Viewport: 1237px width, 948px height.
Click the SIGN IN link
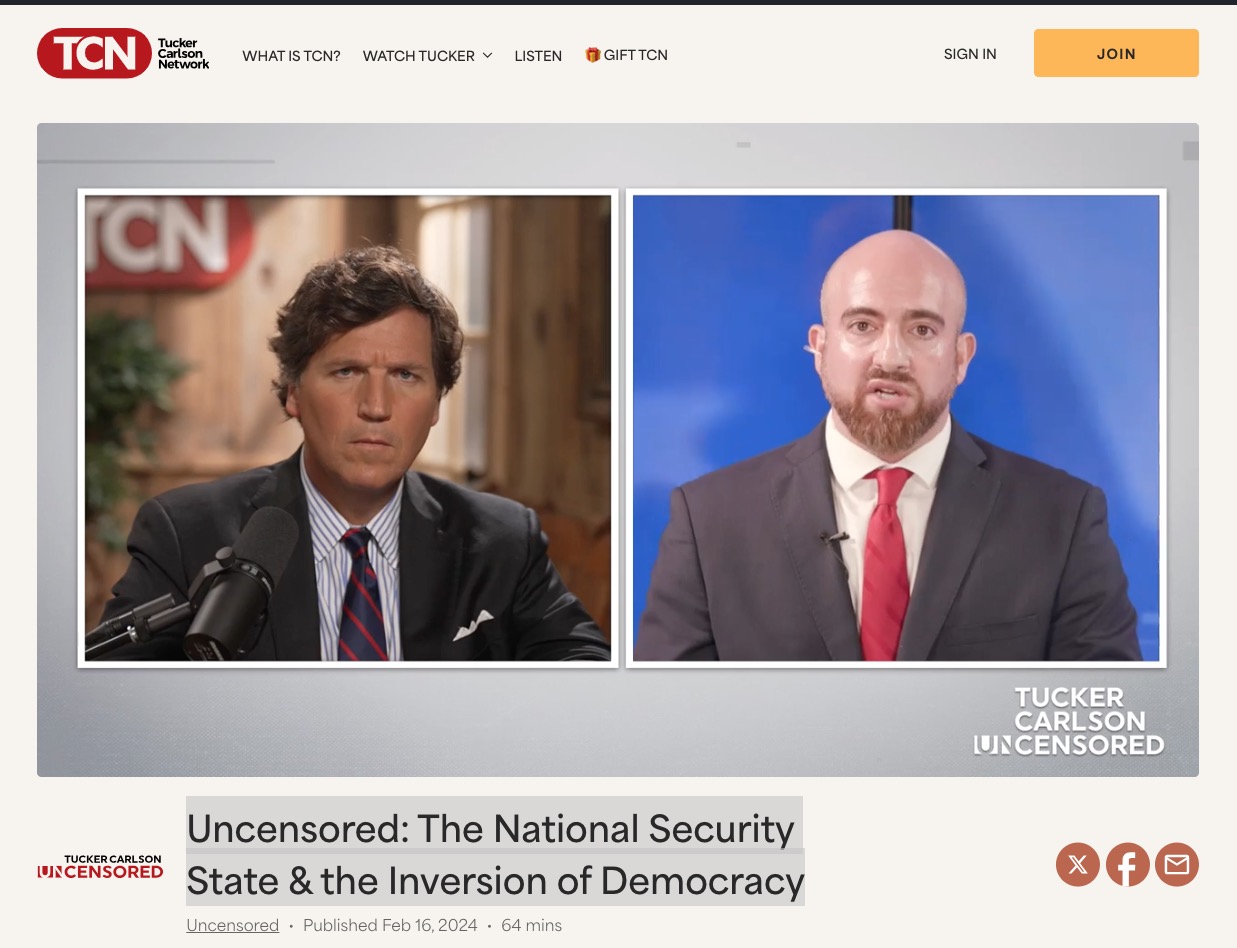(970, 54)
